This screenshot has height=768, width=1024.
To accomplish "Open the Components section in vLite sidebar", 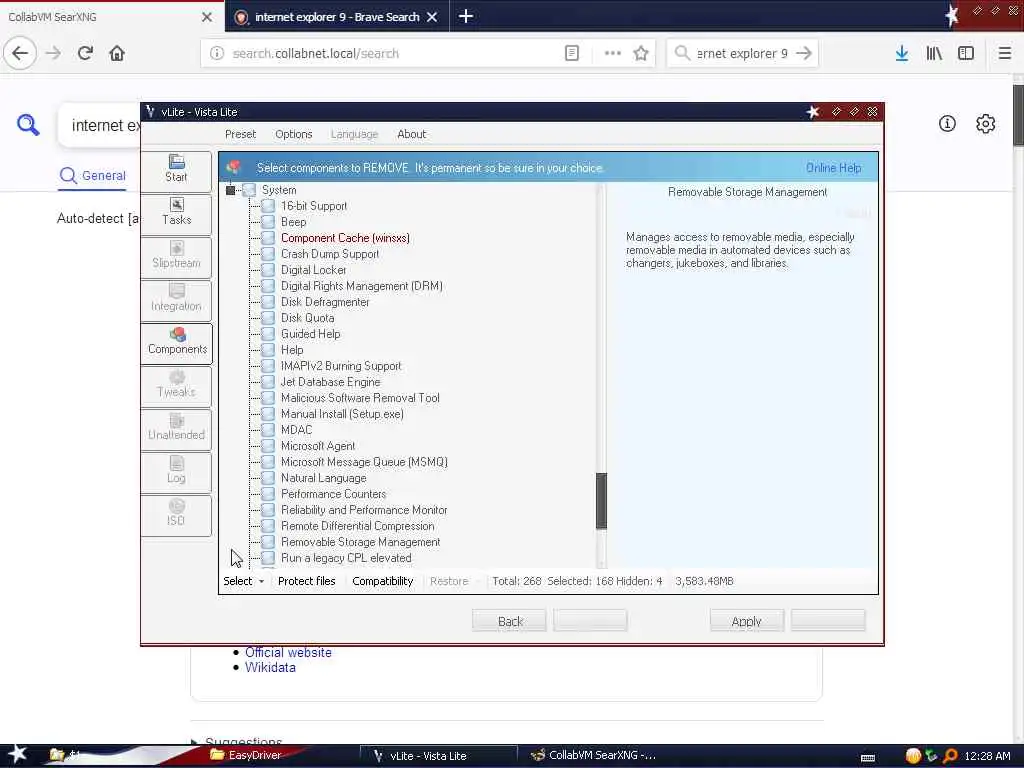I will tap(176, 342).
